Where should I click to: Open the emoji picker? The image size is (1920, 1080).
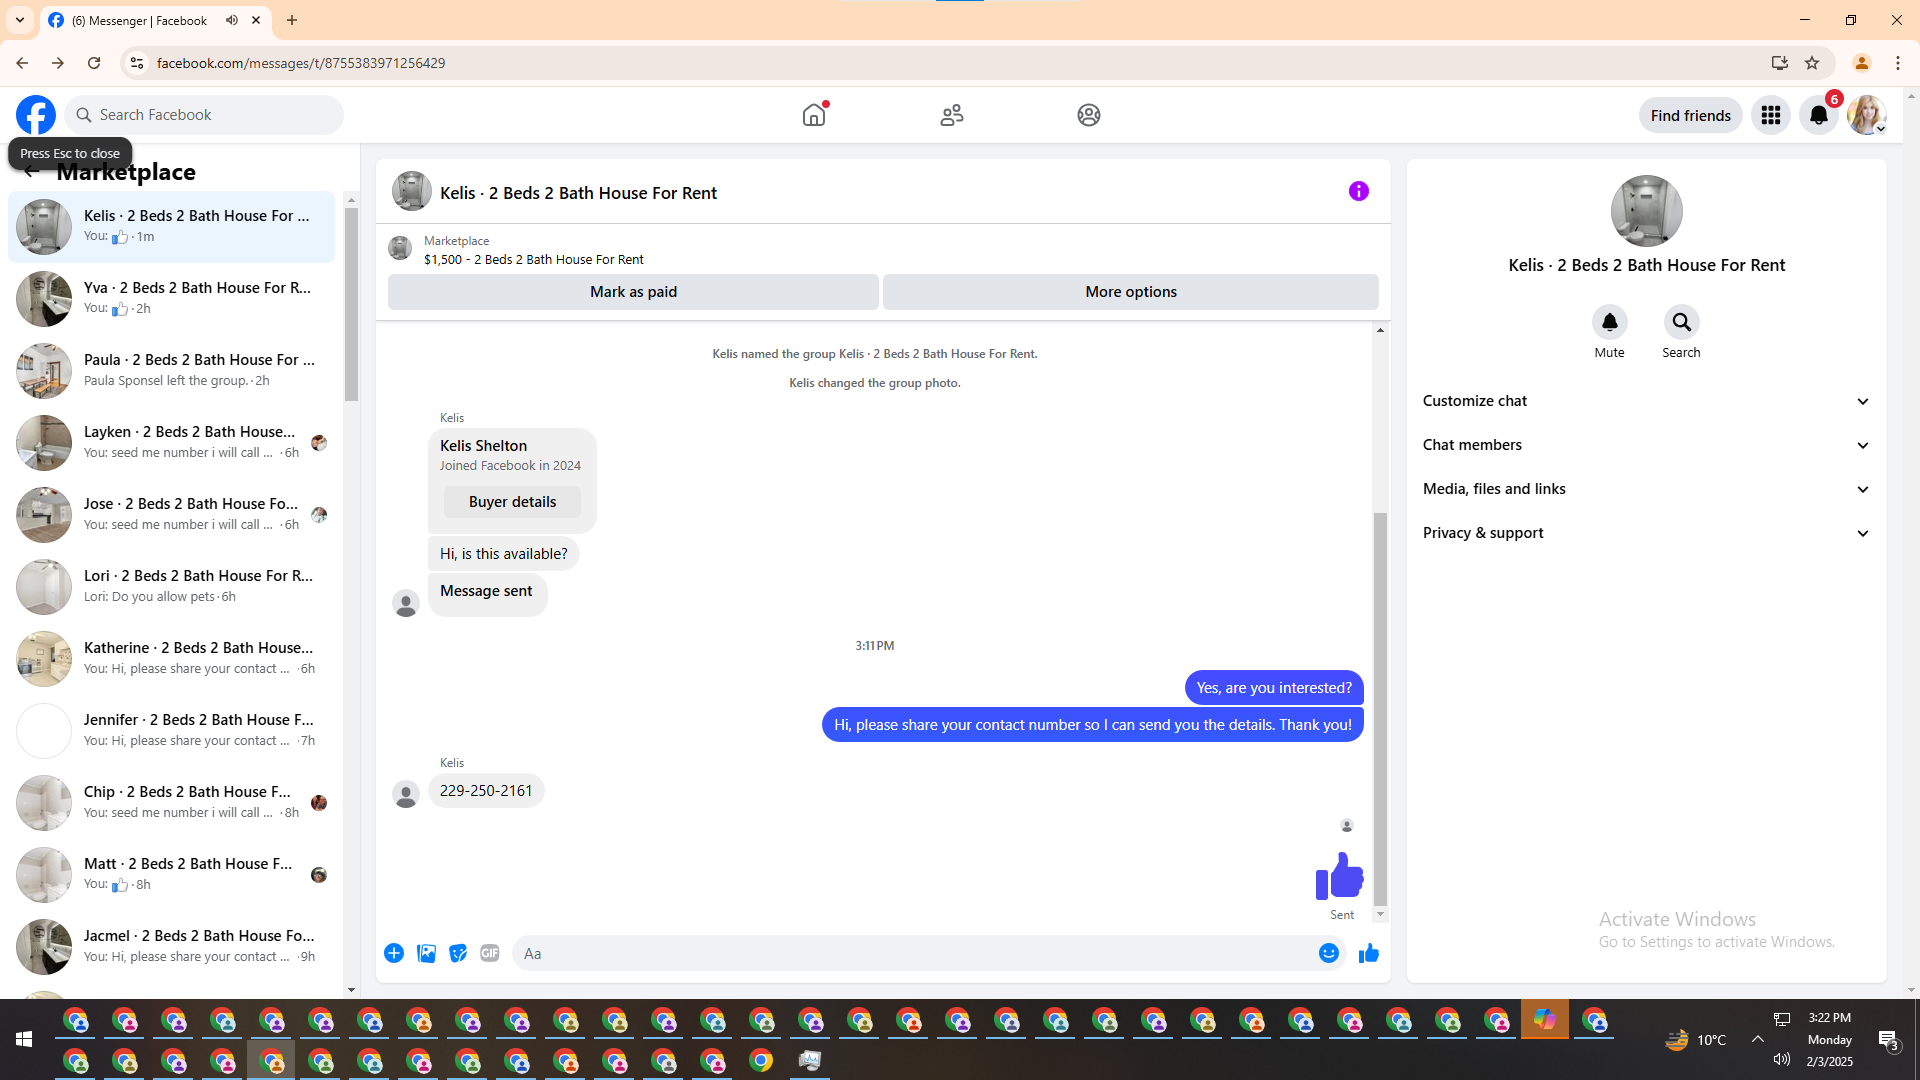[1329, 953]
